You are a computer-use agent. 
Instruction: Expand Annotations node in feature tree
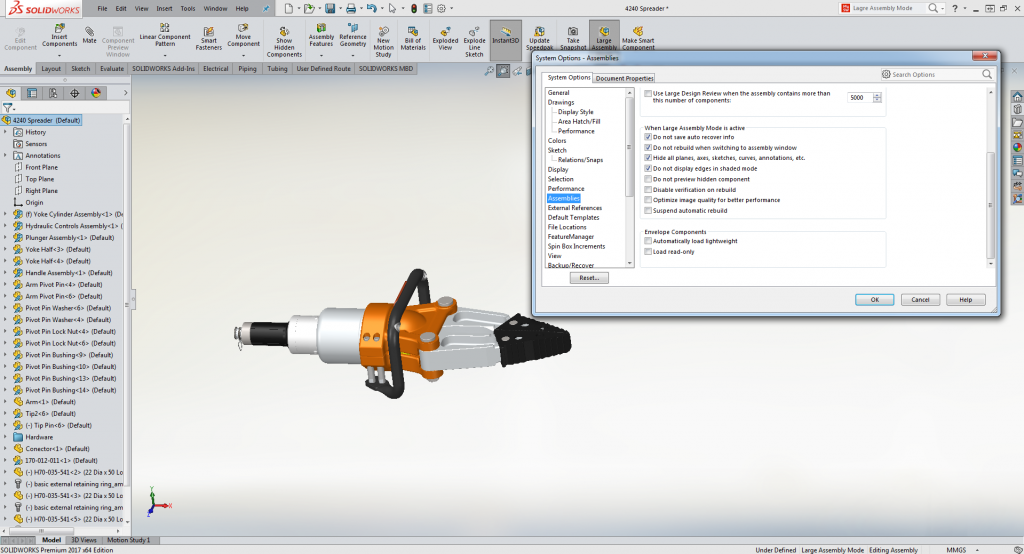coord(5,155)
